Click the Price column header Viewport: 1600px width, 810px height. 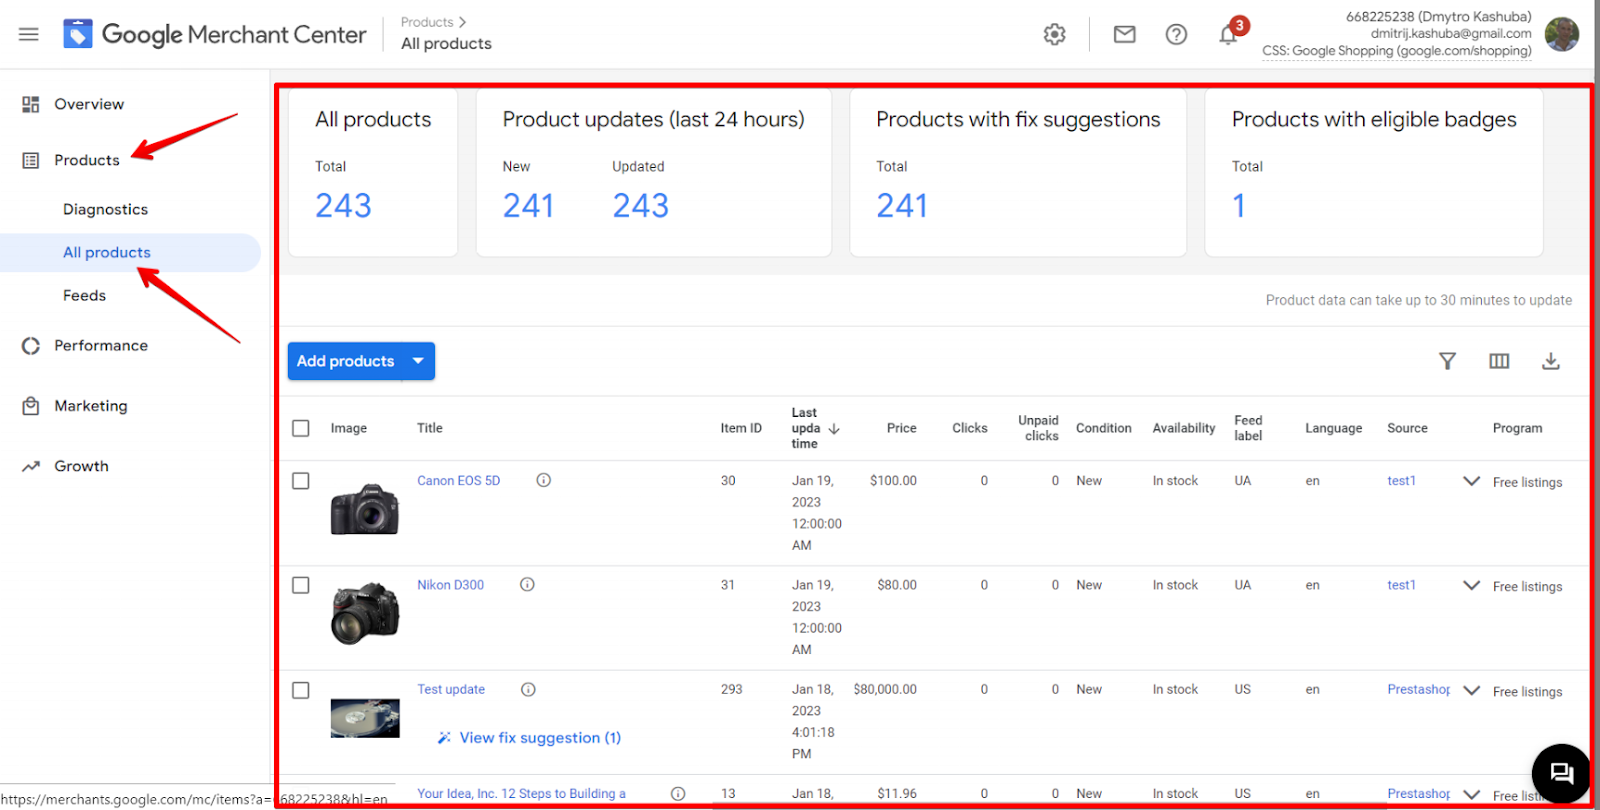tap(901, 428)
